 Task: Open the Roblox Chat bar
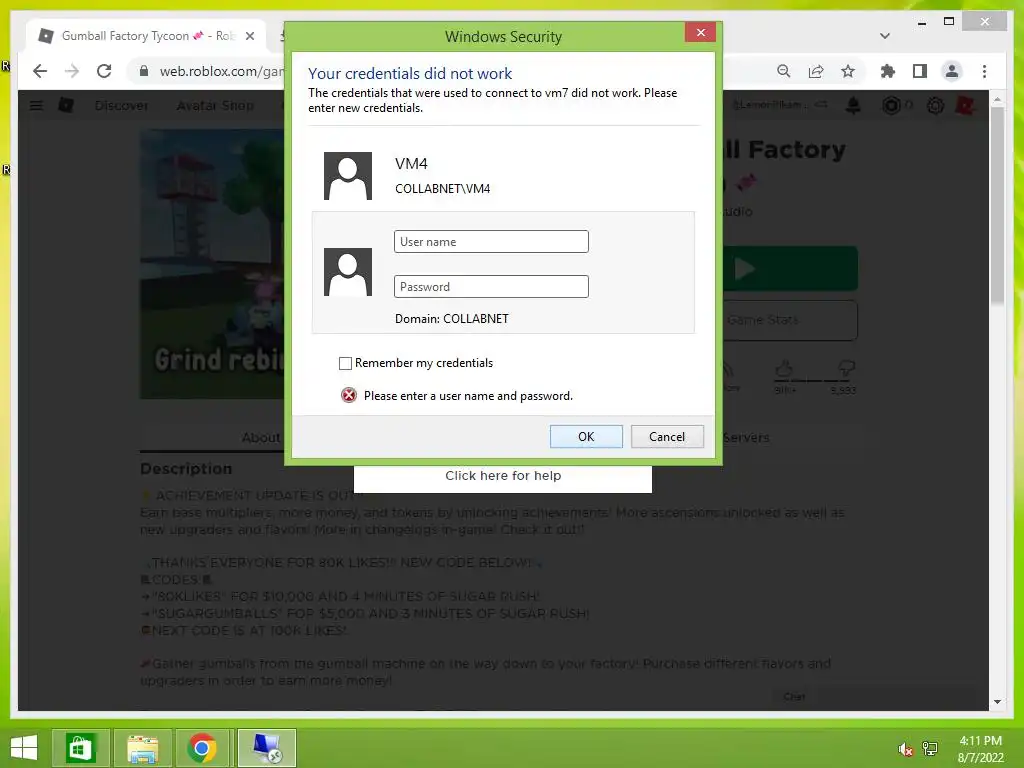pos(794,697)
